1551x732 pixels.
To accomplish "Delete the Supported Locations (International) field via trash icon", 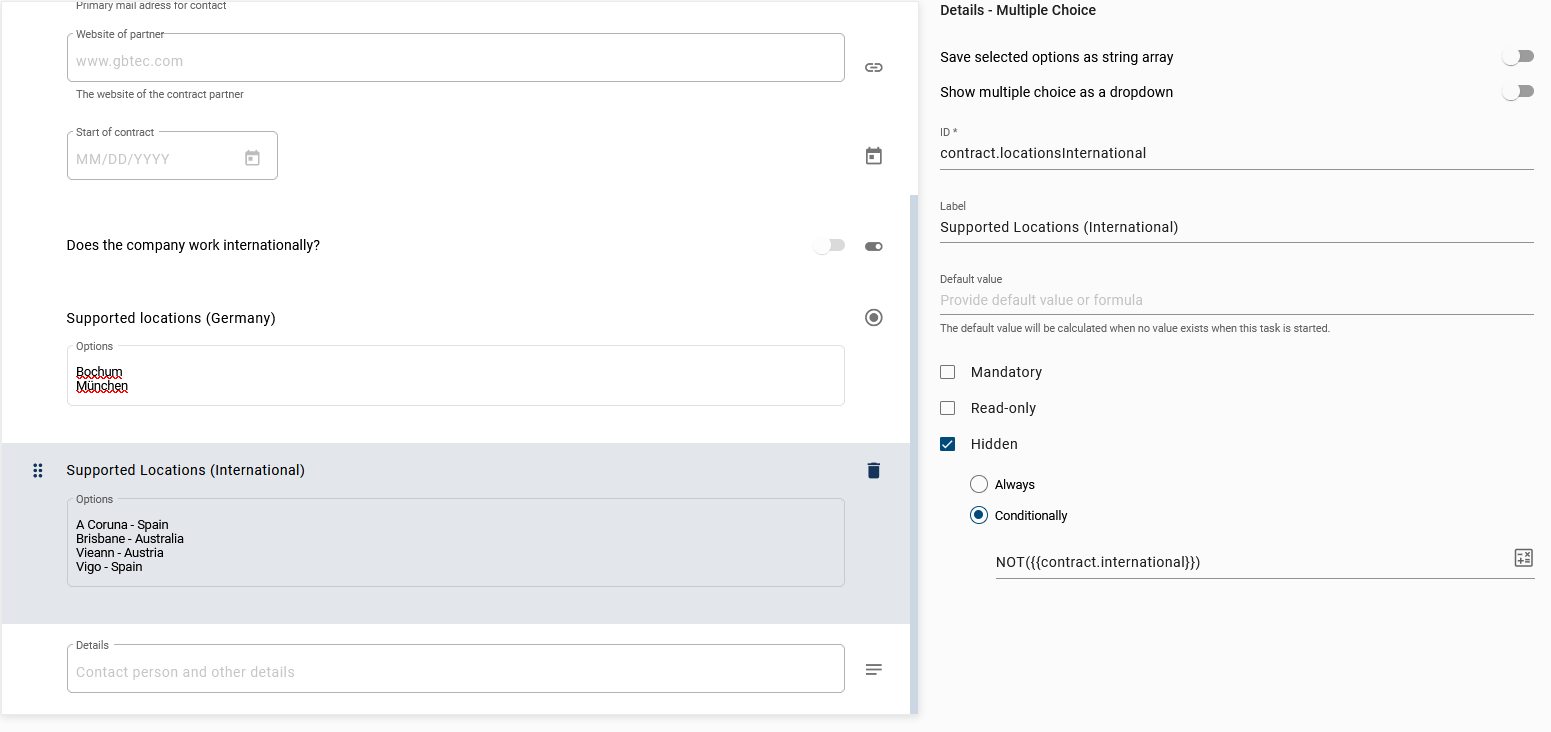I will 873,470.
